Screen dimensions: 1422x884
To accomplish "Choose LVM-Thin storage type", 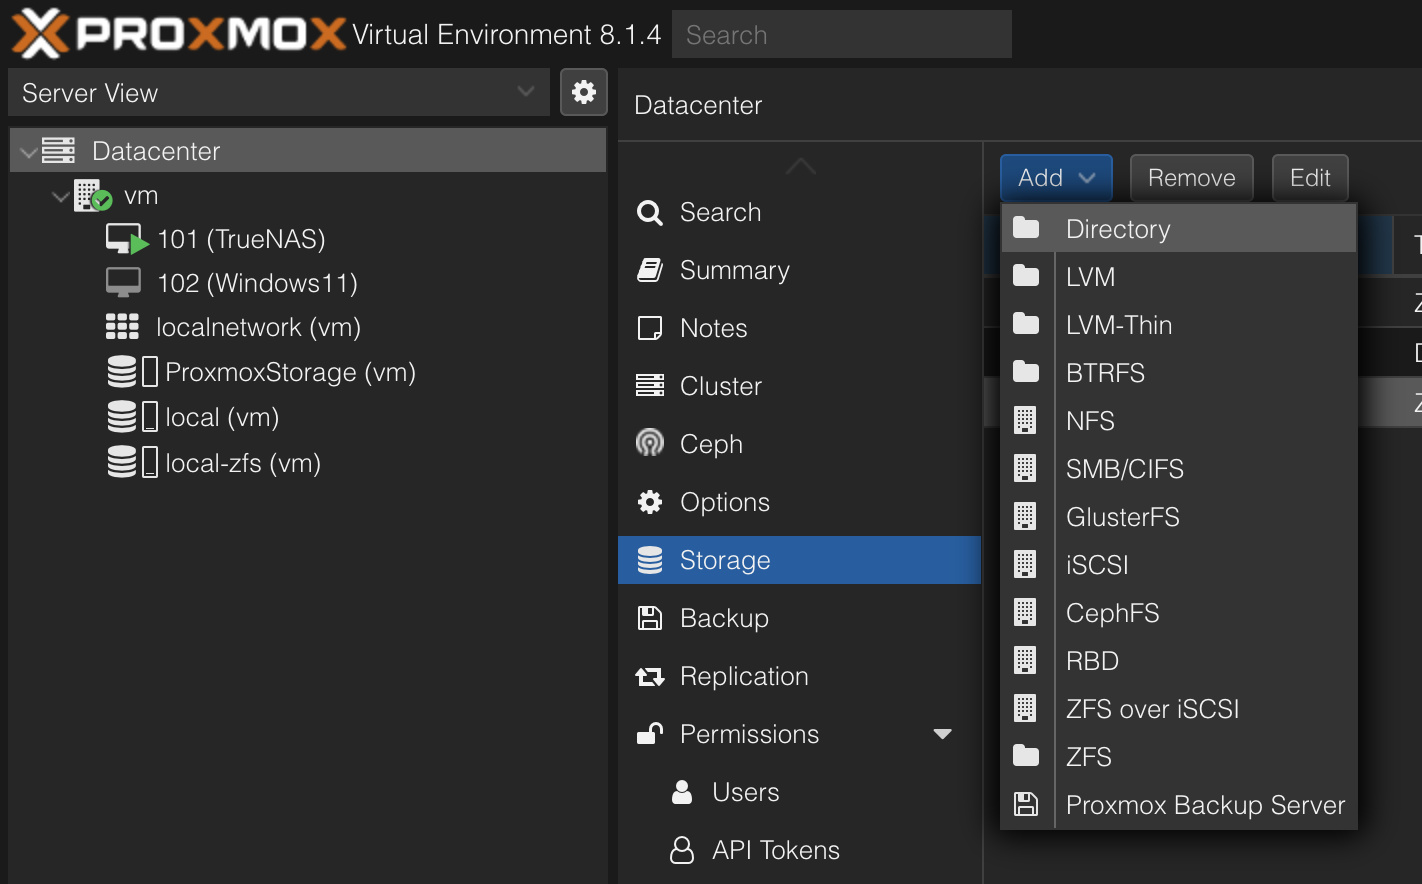I will click(x=1180, y=325).
